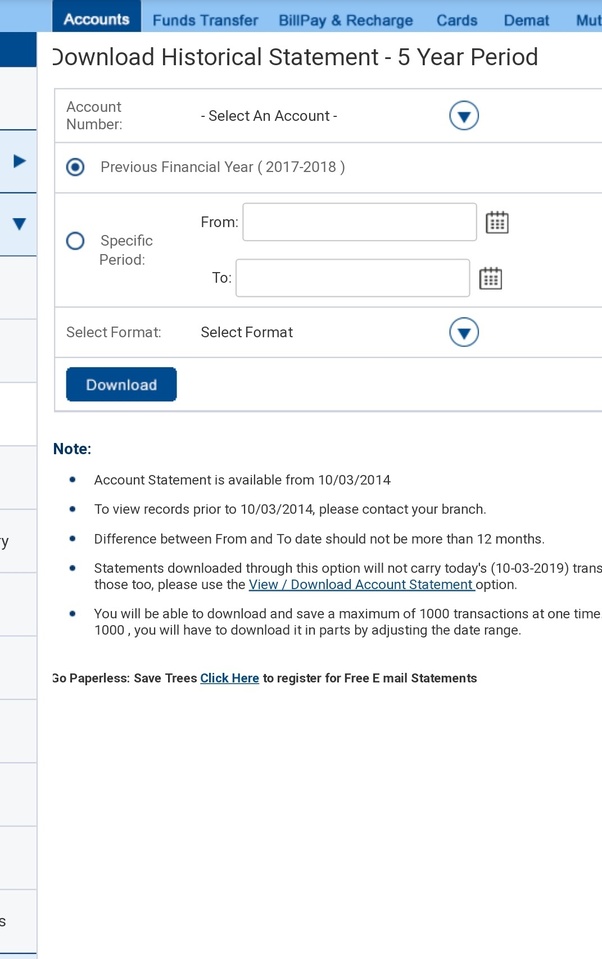Click Here link to register e-statements
Viewport: 602px width, 959px height.
[x=229, y=678]
